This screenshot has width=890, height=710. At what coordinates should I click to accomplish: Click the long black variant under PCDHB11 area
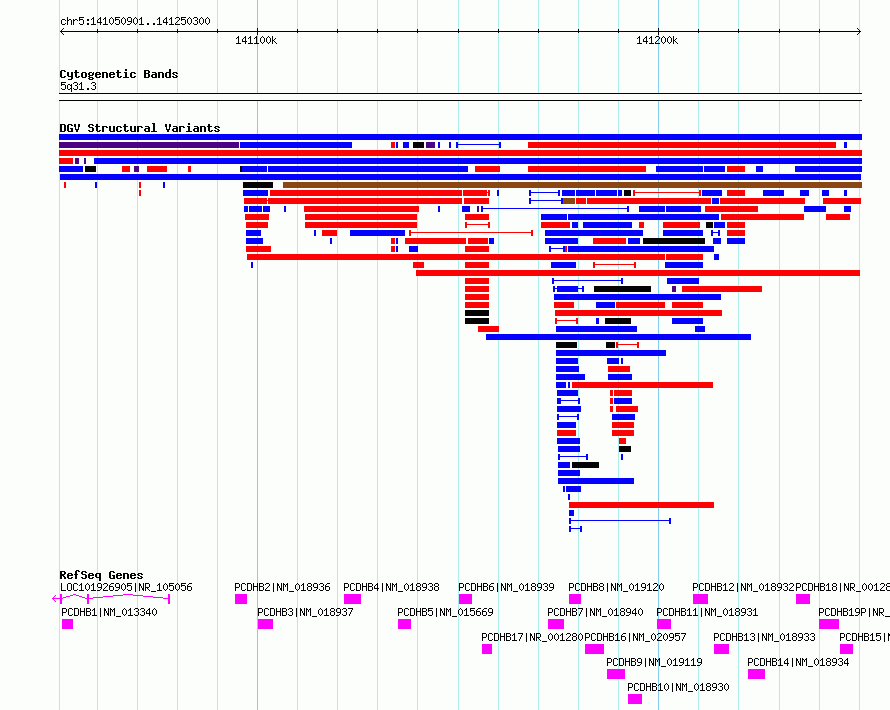click(674, 241)
